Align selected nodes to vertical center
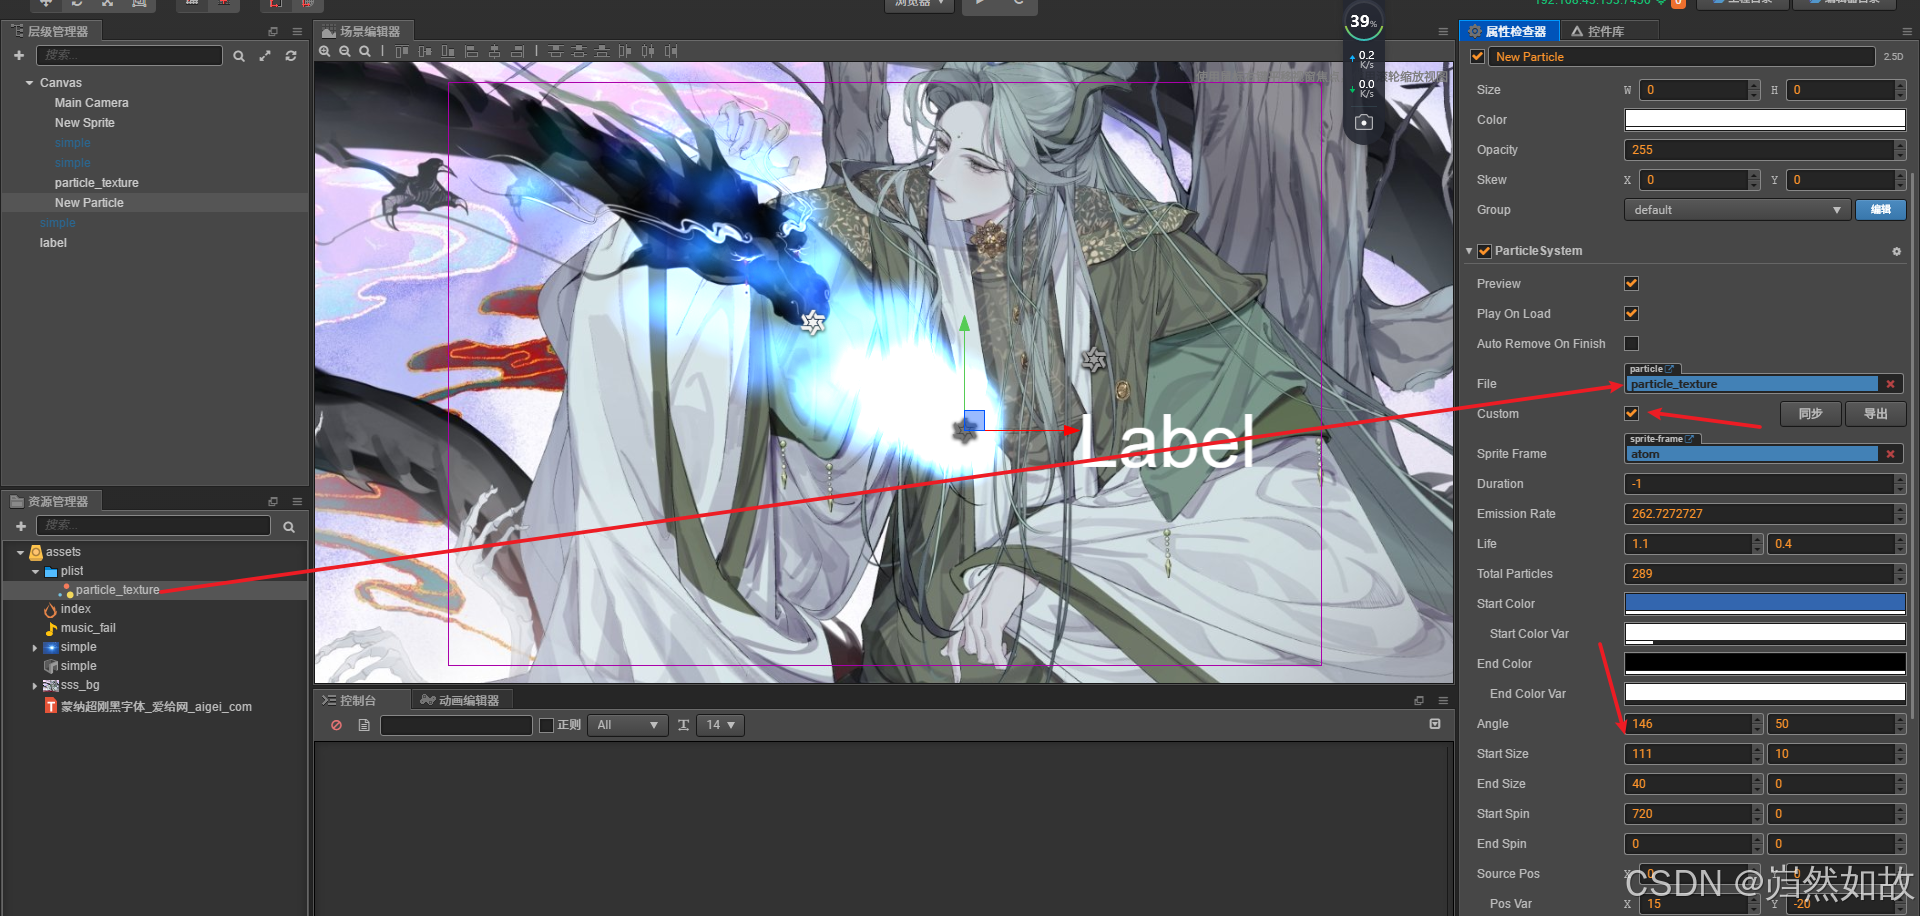Image resolution: width=1920 pixels, height=916 pixels. 425,51
